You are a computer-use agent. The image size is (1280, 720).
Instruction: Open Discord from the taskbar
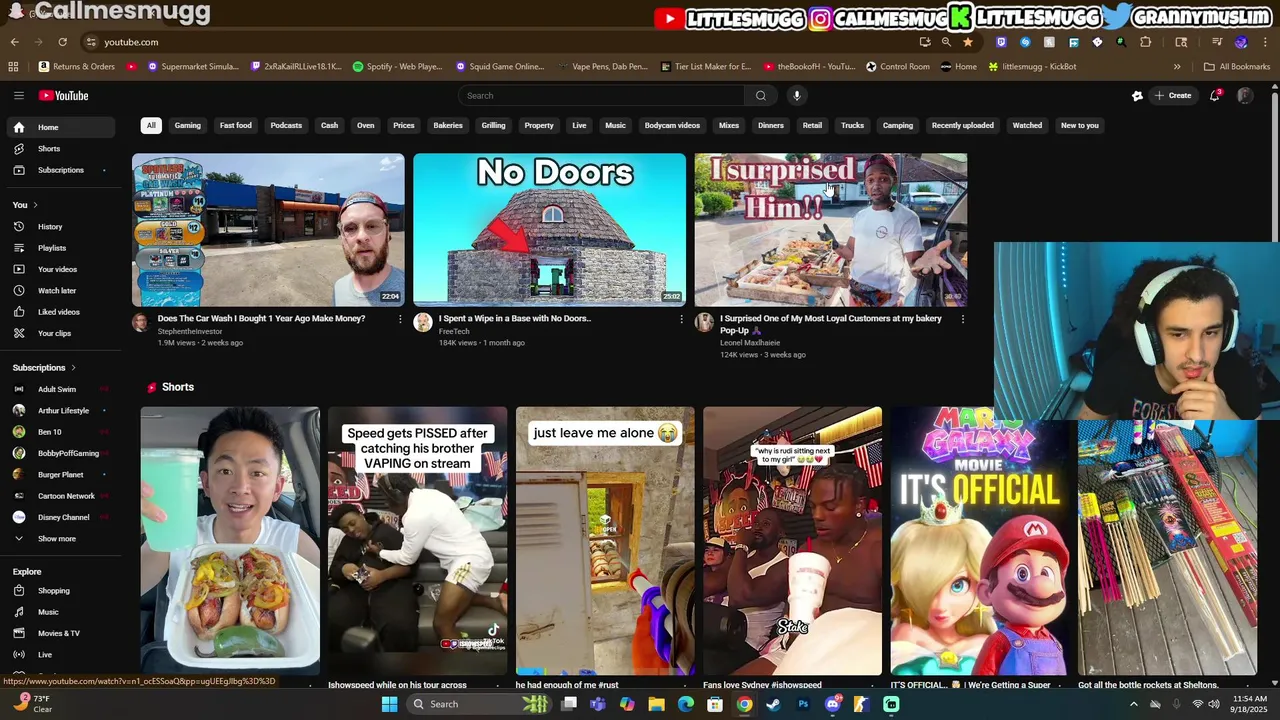click(x=832, y=704)
